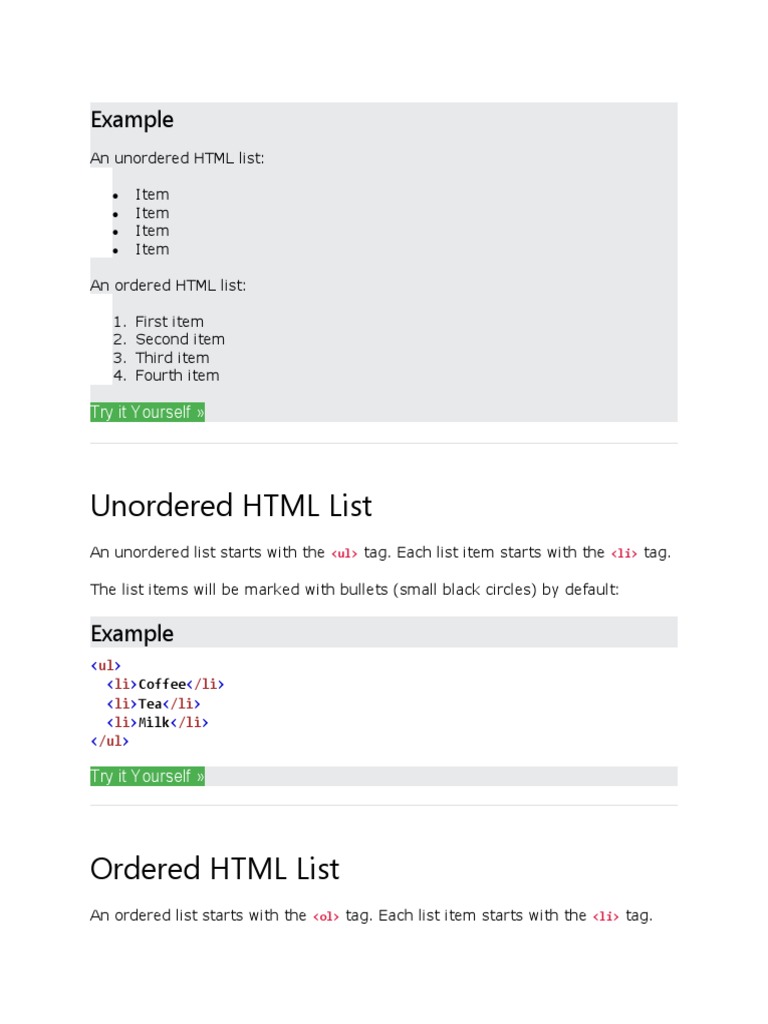Click the Try it Yourself button under the Coffee code
Screen dimensions: 768x1024
[147, 776]
